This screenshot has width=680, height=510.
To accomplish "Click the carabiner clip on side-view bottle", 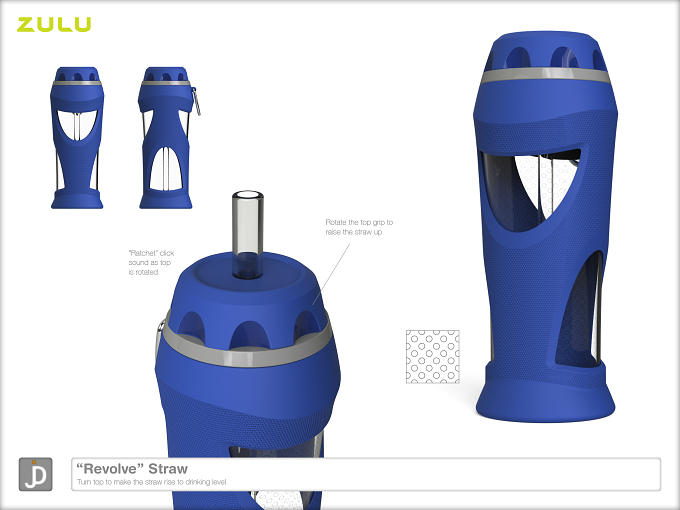I will point(196,101).
